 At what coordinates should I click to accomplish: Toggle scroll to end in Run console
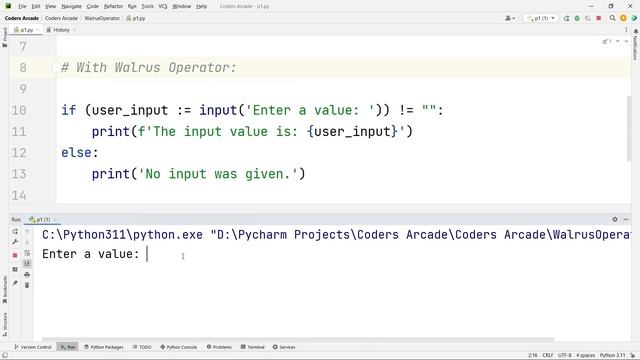pyautogui.click(x=27, y=264)
